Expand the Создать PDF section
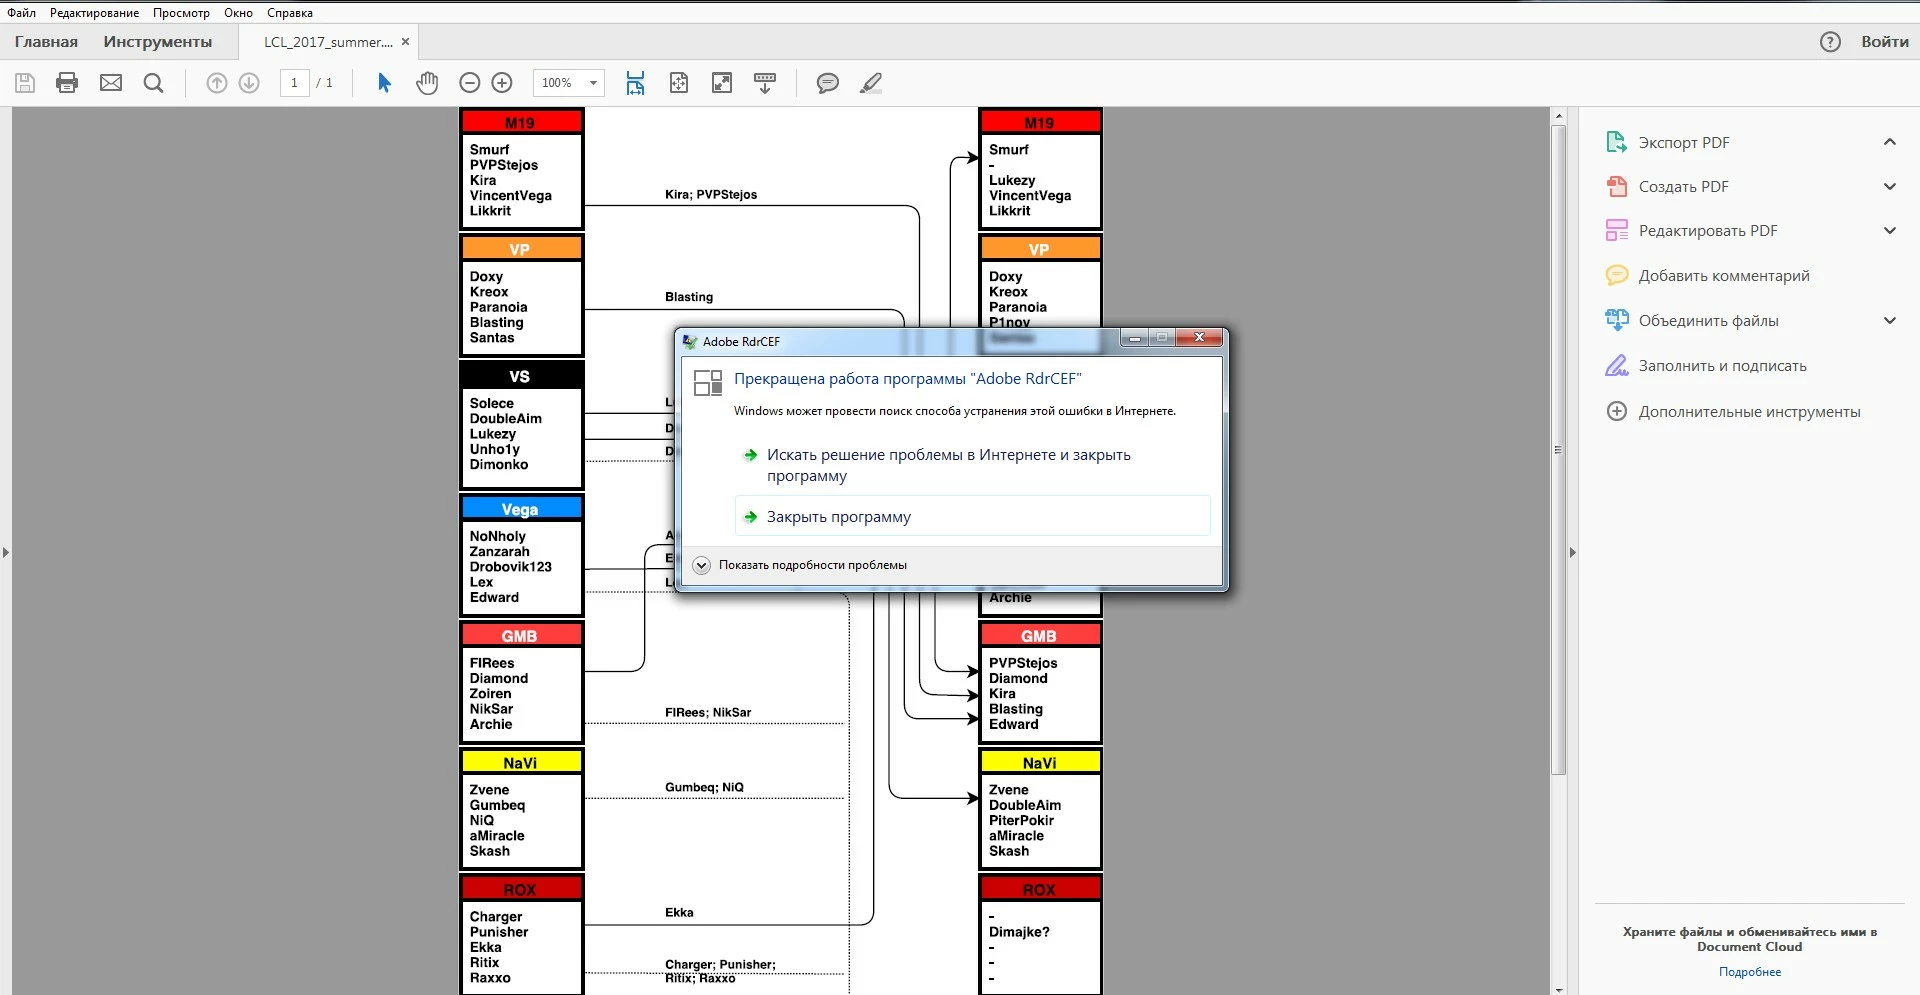Image resolution: width=1920 pixels, height=995 pixels. (1890, 186)
